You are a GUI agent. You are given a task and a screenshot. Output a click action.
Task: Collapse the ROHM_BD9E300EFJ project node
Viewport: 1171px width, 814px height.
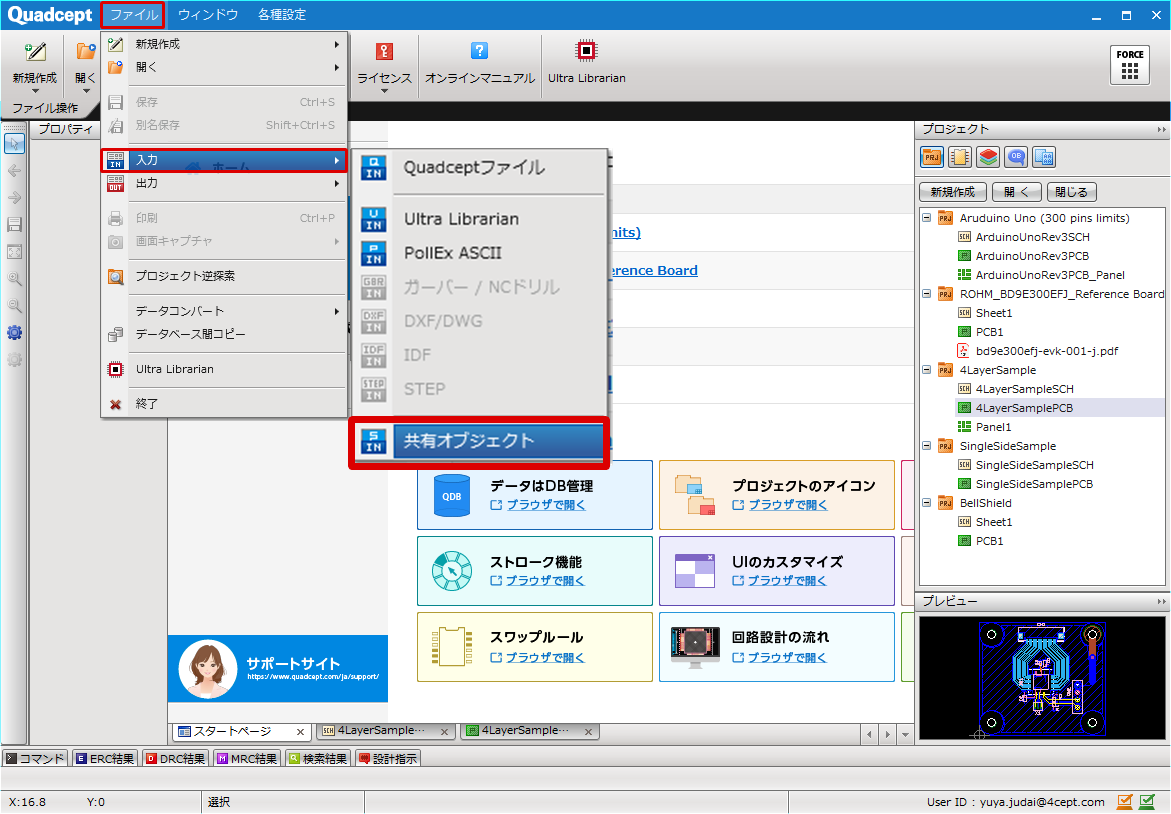click(x=927, y=294)
